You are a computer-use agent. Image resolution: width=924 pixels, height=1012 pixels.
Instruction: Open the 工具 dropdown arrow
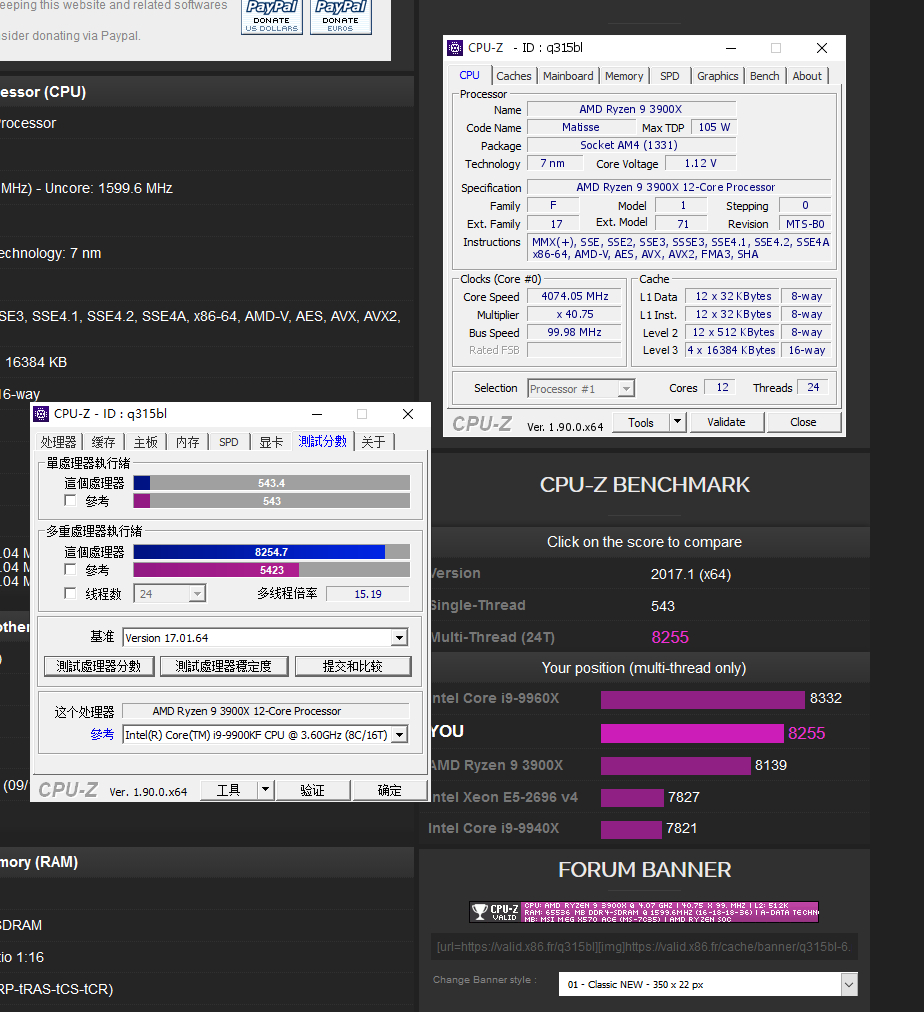click(265, 790)
